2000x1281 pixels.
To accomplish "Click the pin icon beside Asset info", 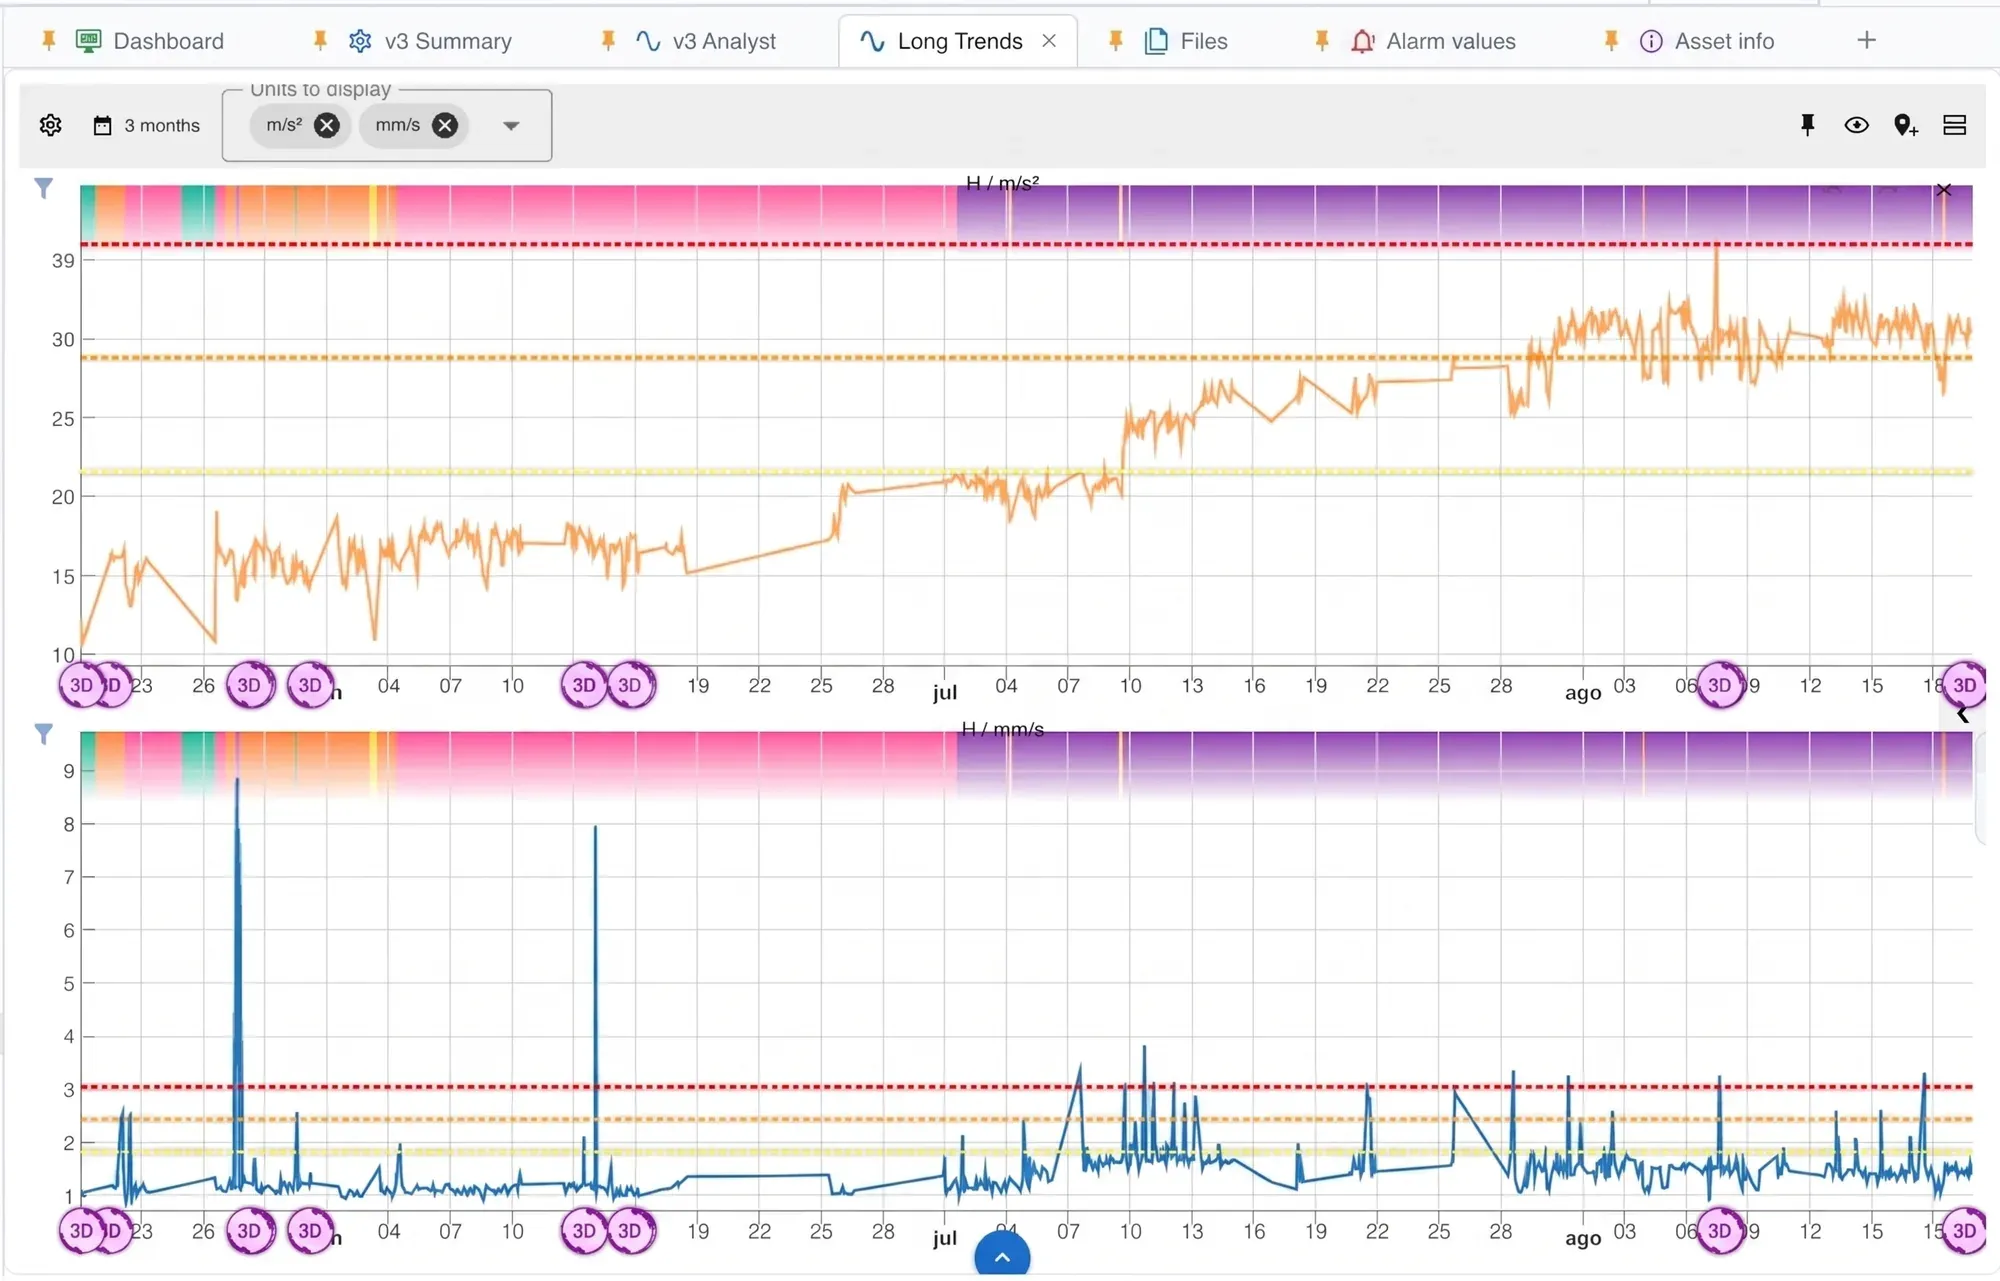I will pyautogui.click(x=1611, y=41).
